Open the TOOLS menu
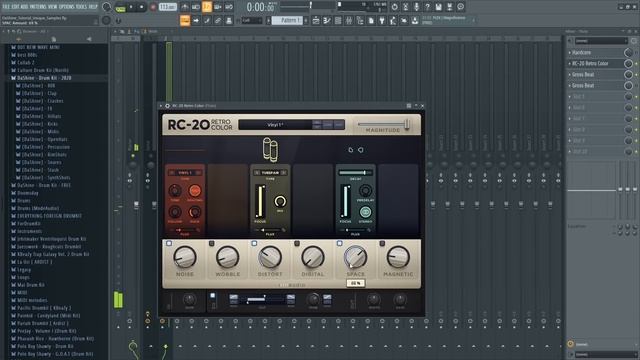This screenshot has width=640, height=360. pyautogui.click(x=82, y=7)
